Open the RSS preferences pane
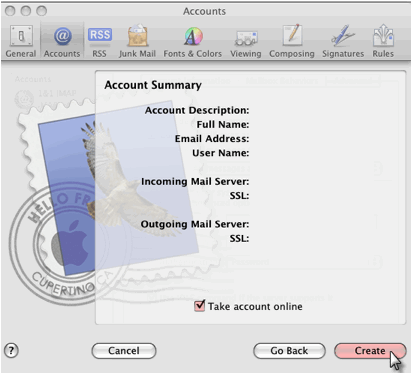This screenshot has height=374, width=412. tap(99, 41)
